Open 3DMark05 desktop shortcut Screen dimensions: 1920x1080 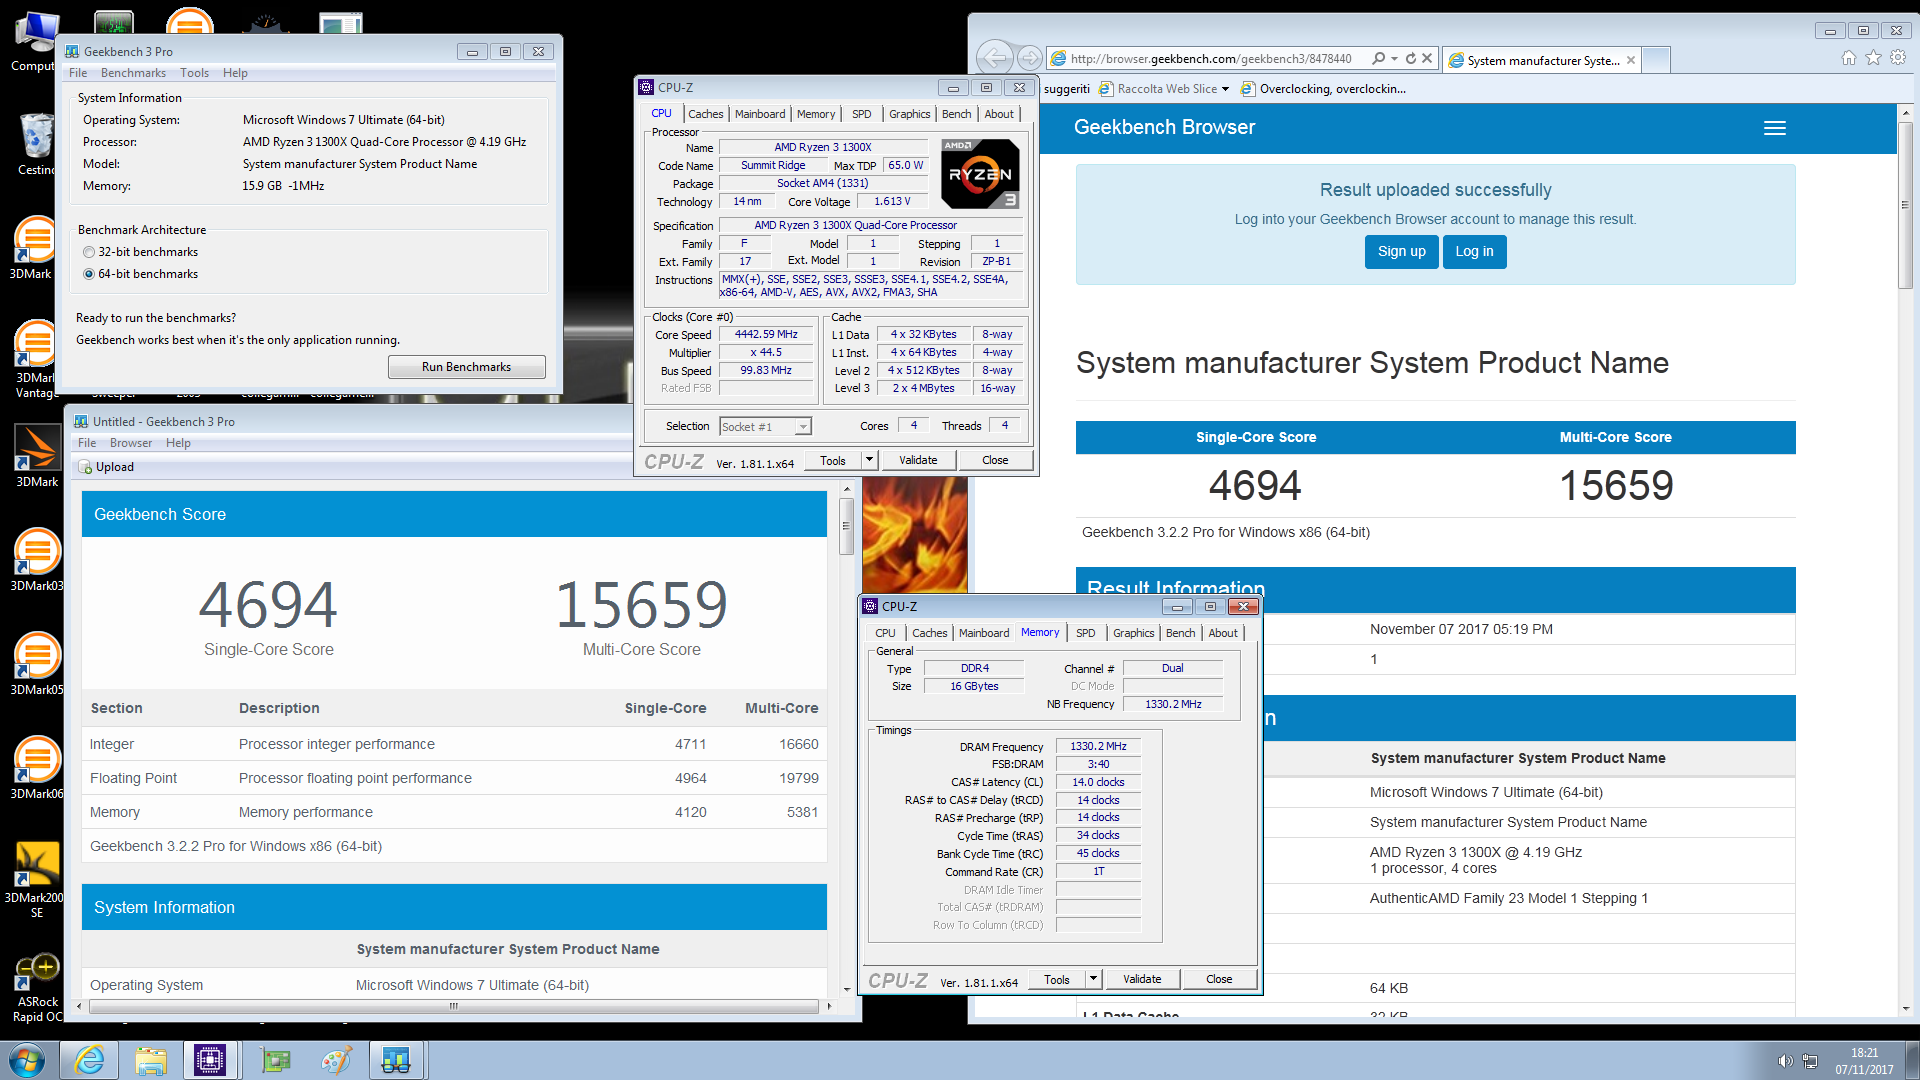(37, 664)
